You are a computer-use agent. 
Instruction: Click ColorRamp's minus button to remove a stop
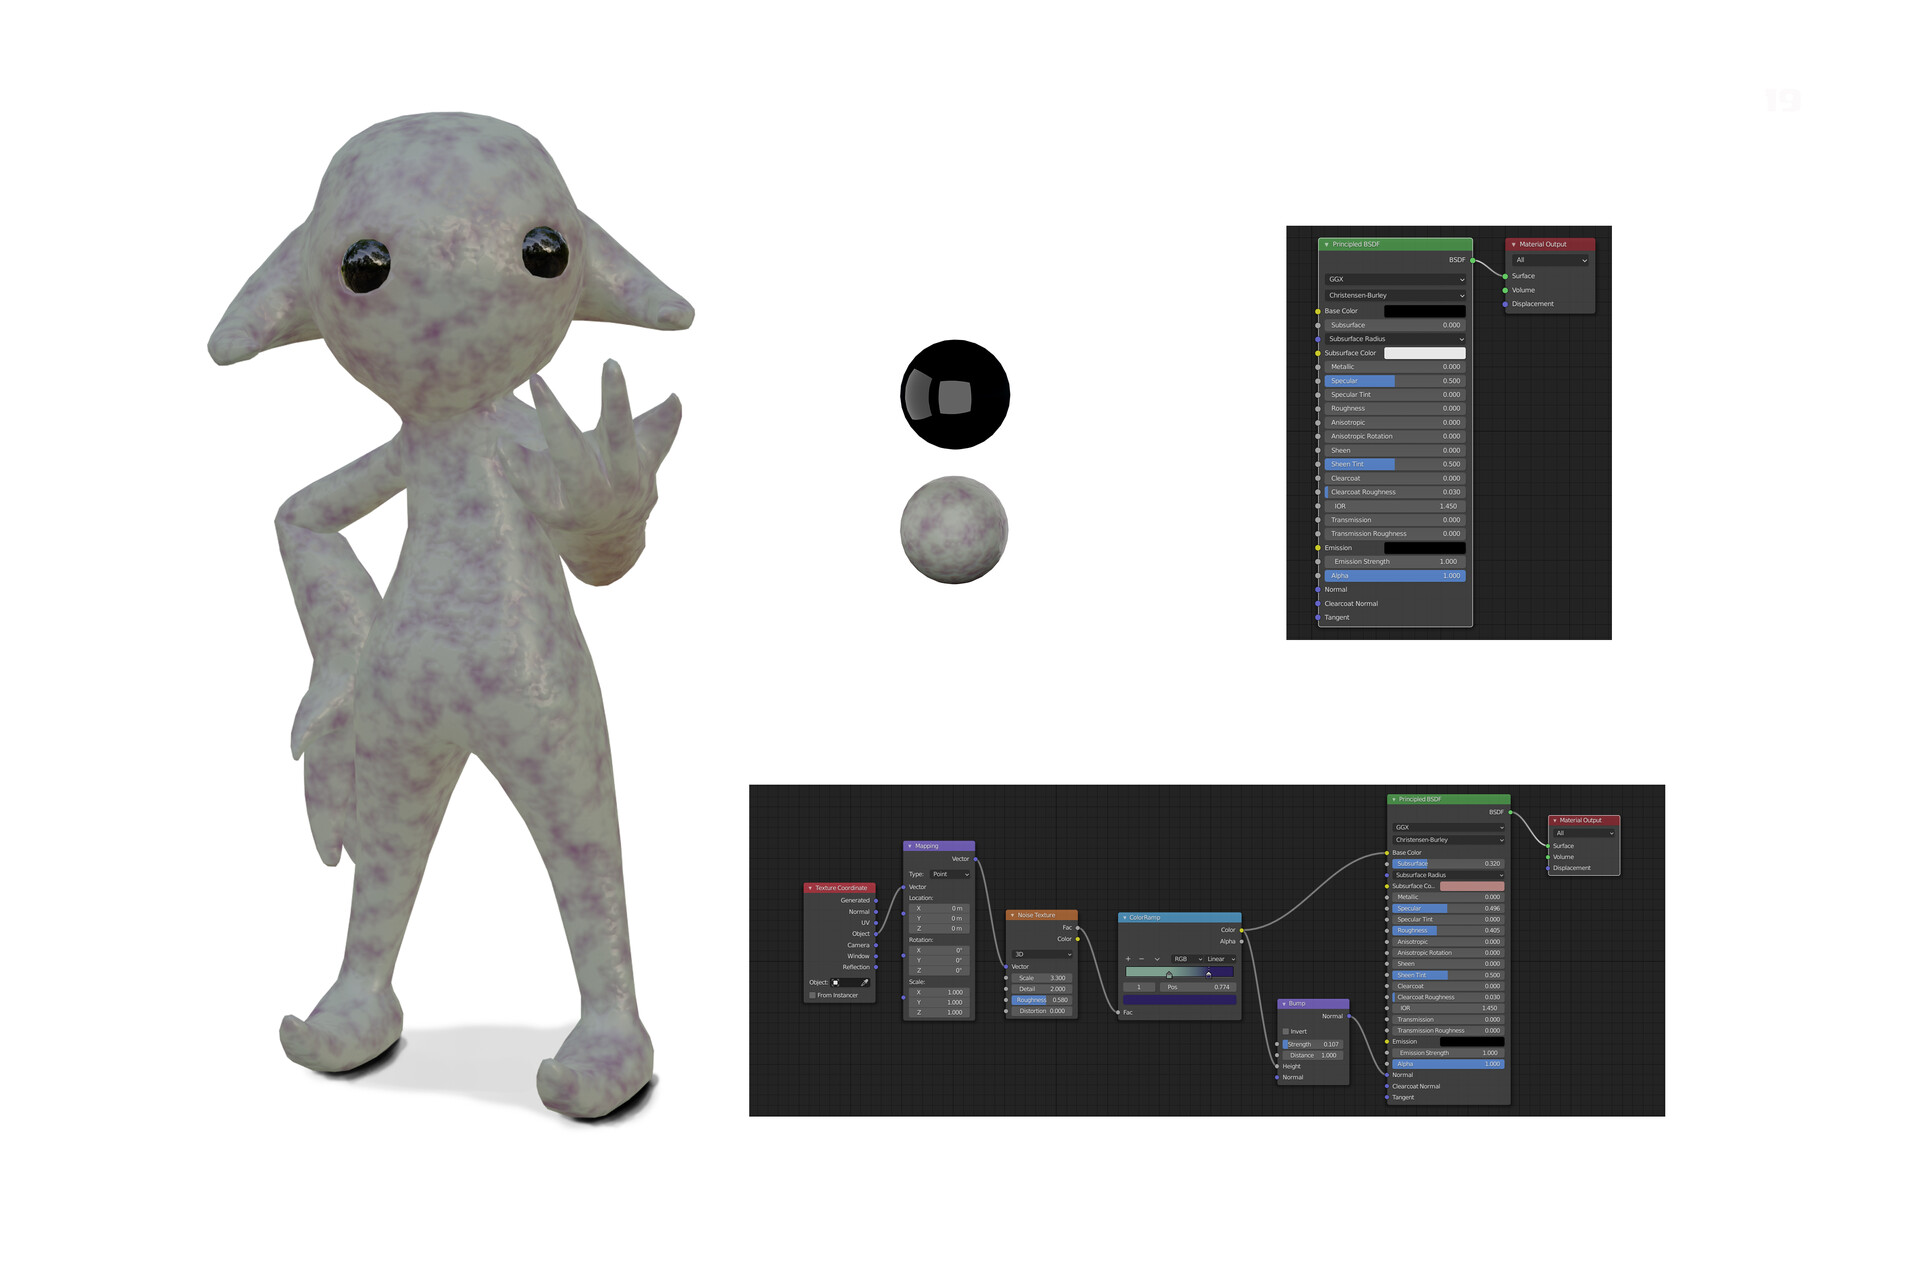[x=1141, y=959]
